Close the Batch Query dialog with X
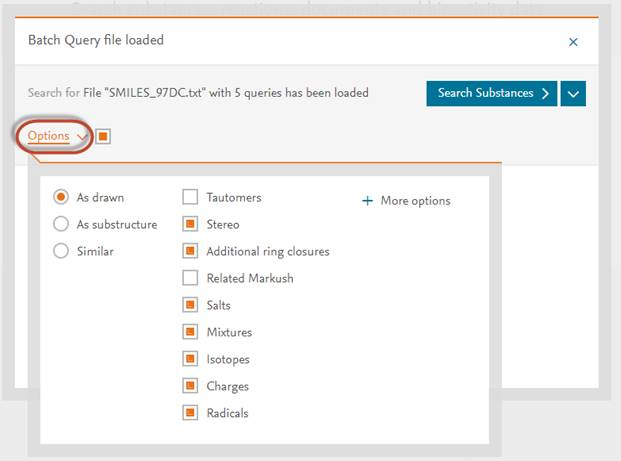621x461 pixels. click(x=573, y=42)
